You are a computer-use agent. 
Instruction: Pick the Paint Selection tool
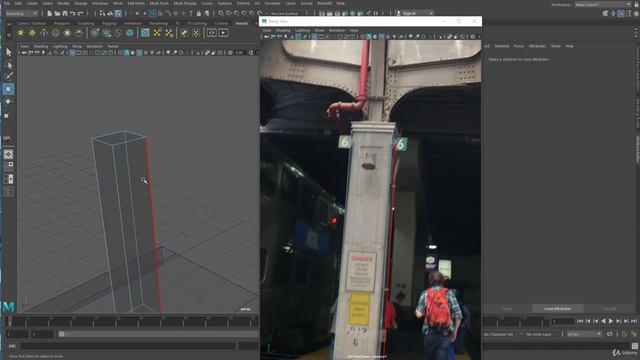click(9, 76)
